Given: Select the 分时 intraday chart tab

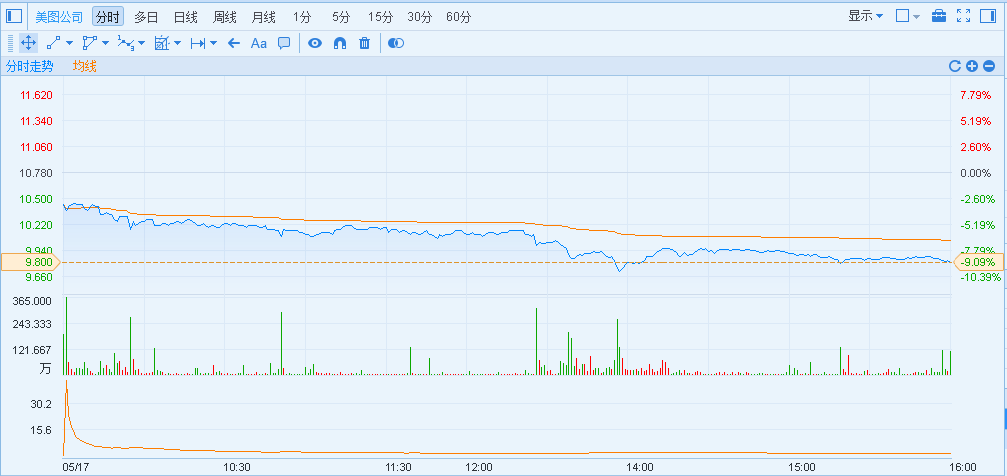Looking at the screenshot, I should point(108,17).
